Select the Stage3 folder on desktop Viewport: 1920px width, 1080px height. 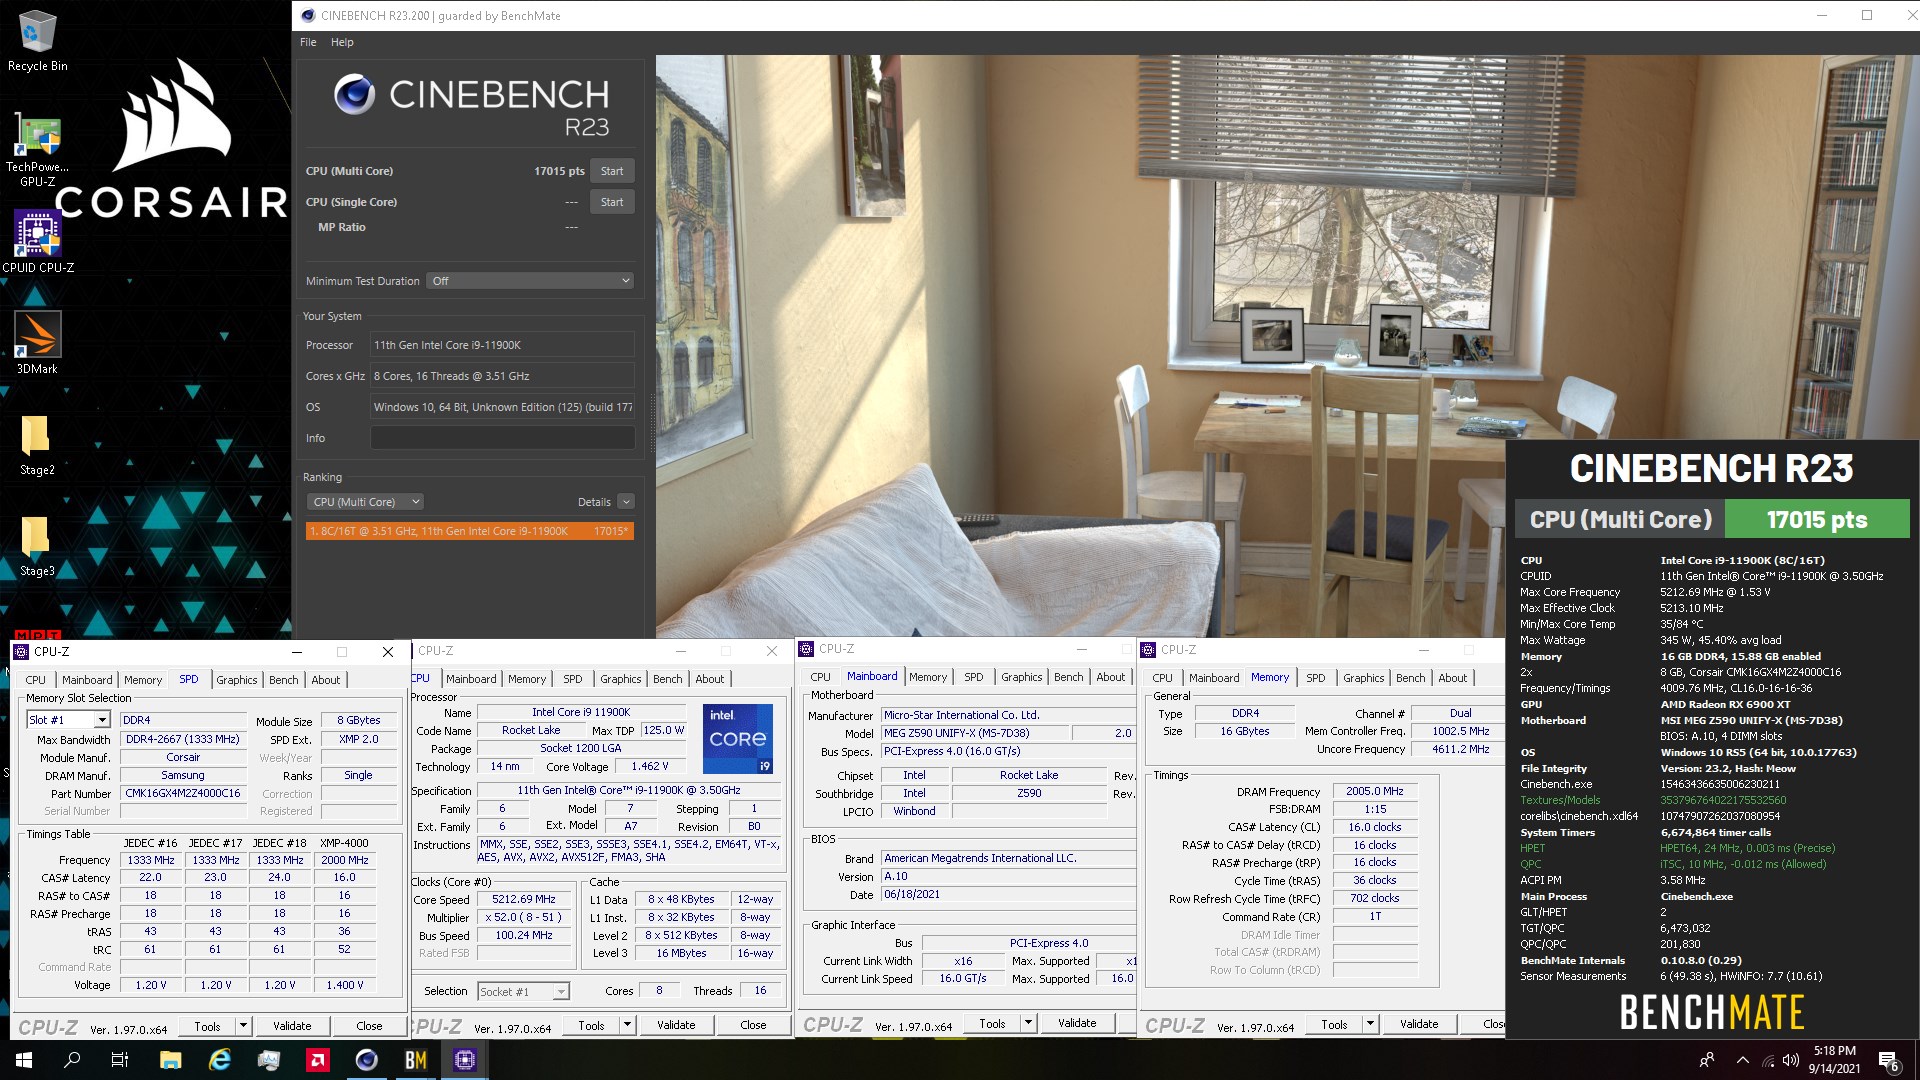pyautogui.click(x=37, y=547)
